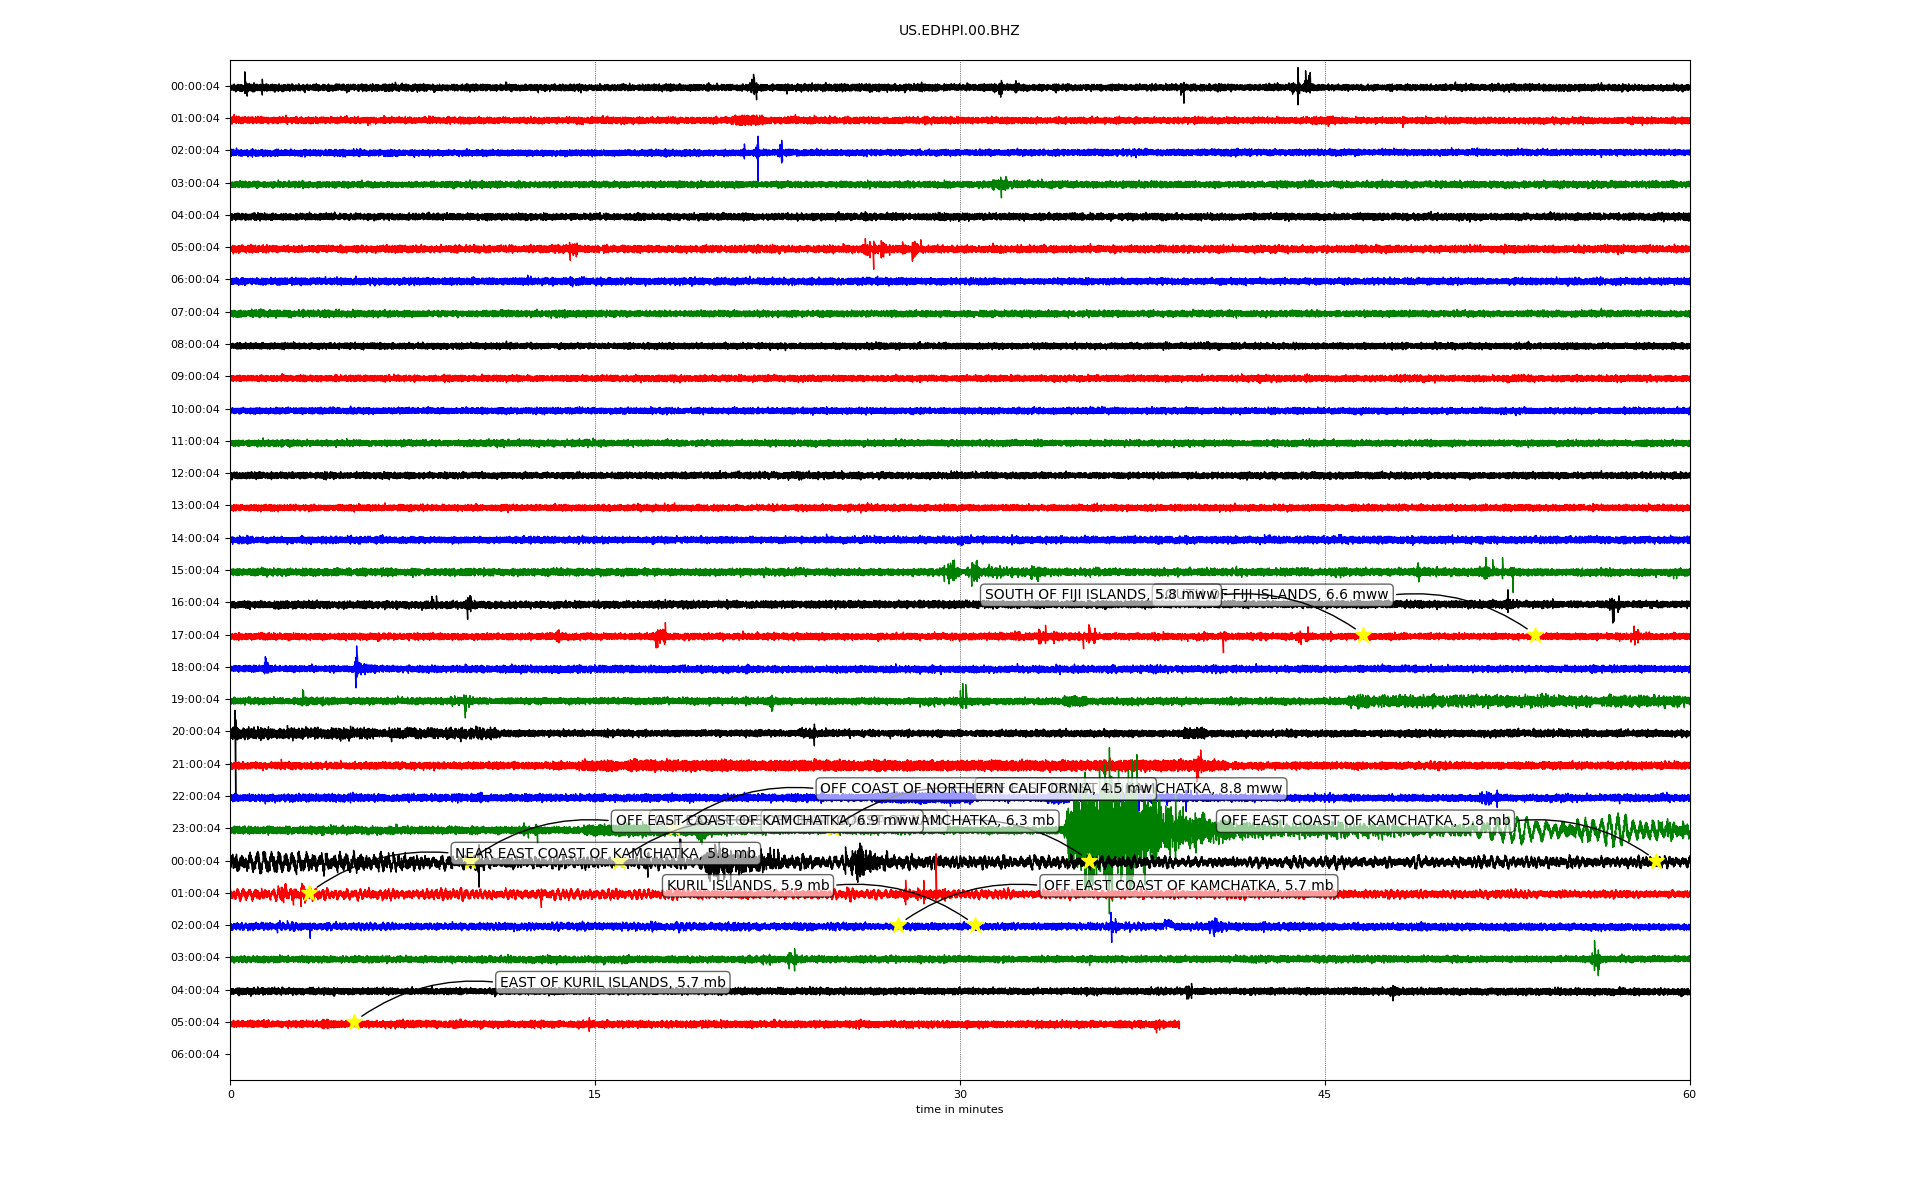This screenshot has width=1920, height=1200.
Task: Click the 'KAMCHATKA, 6.3 mb' annotation label
Action: point(990,820)
